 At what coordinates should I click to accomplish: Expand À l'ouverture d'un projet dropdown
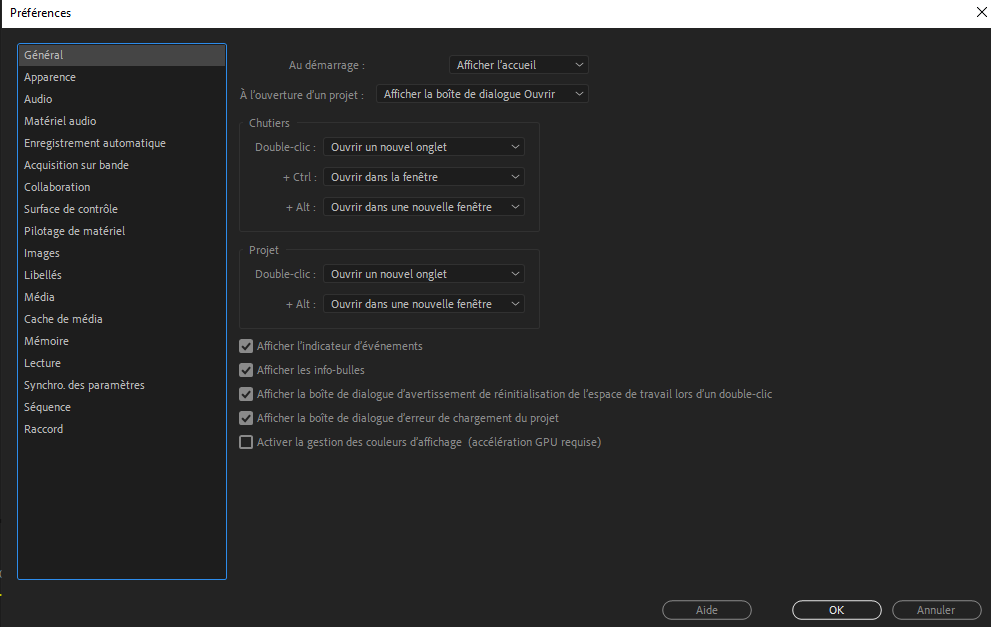click(x=482, y=94)
